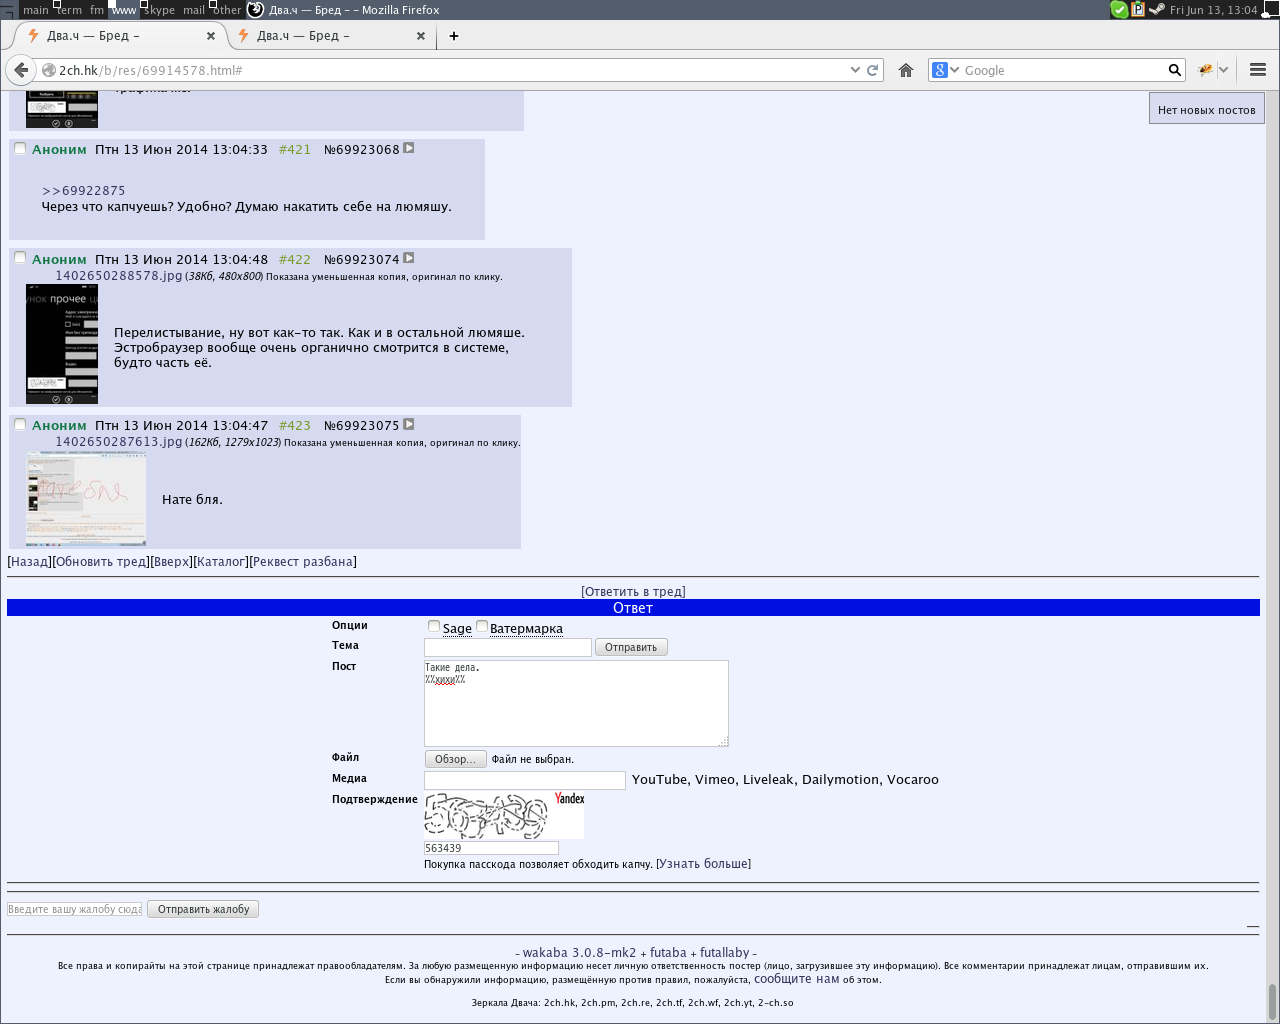Screen dimensions: 1280x1024
Task: Click post number link #423
Action: pyautogui.click(x=295, y=426)
